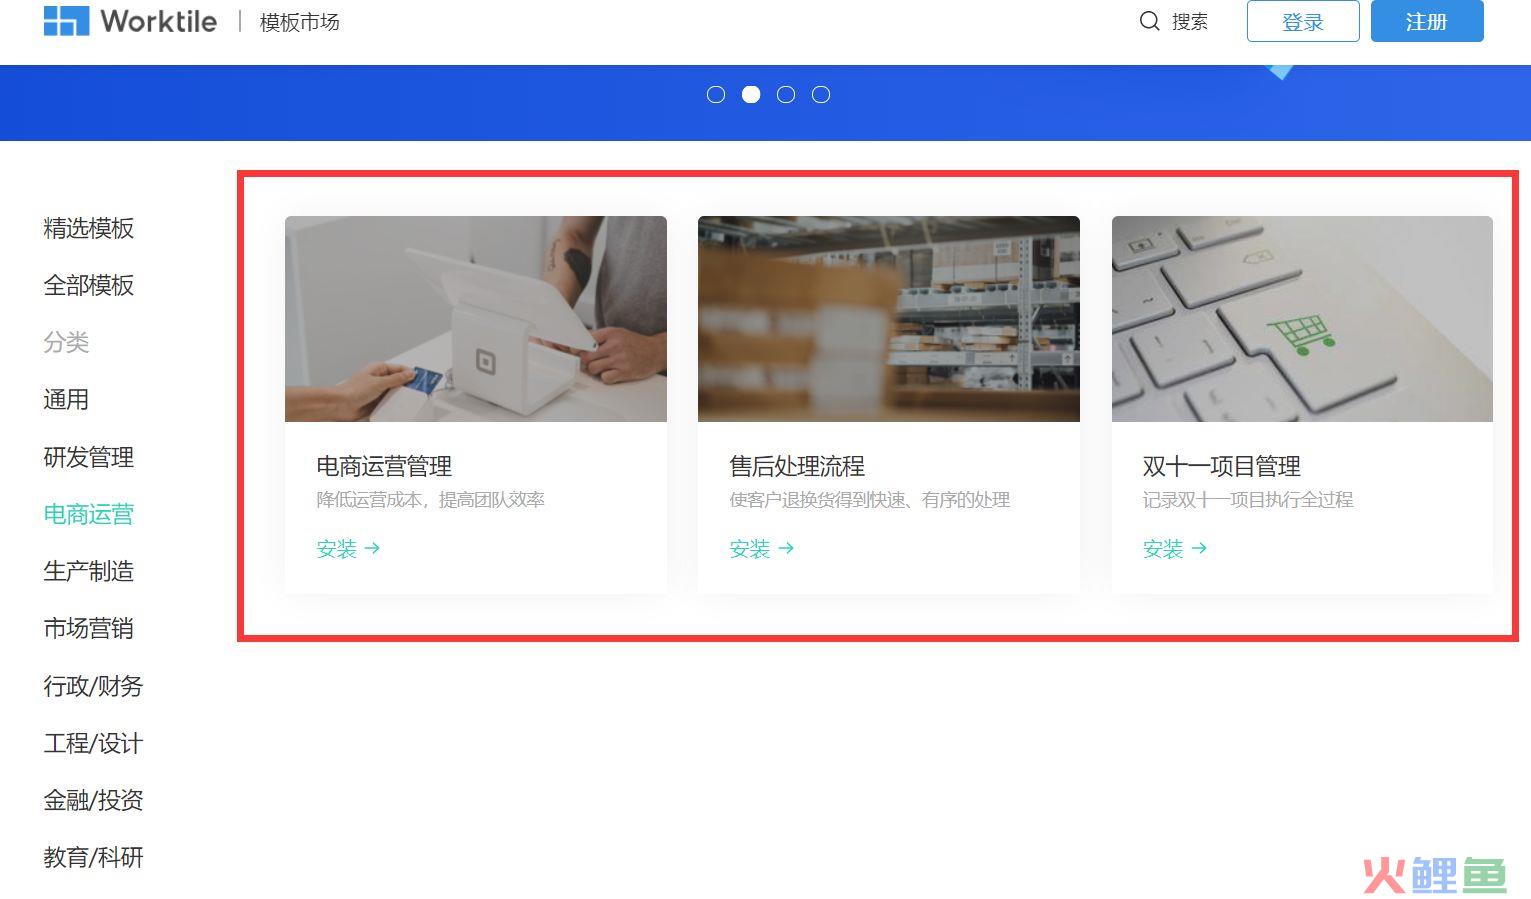Select the fourth carousel dot
The image size is (1531, 899).
(x=821, y=94)
